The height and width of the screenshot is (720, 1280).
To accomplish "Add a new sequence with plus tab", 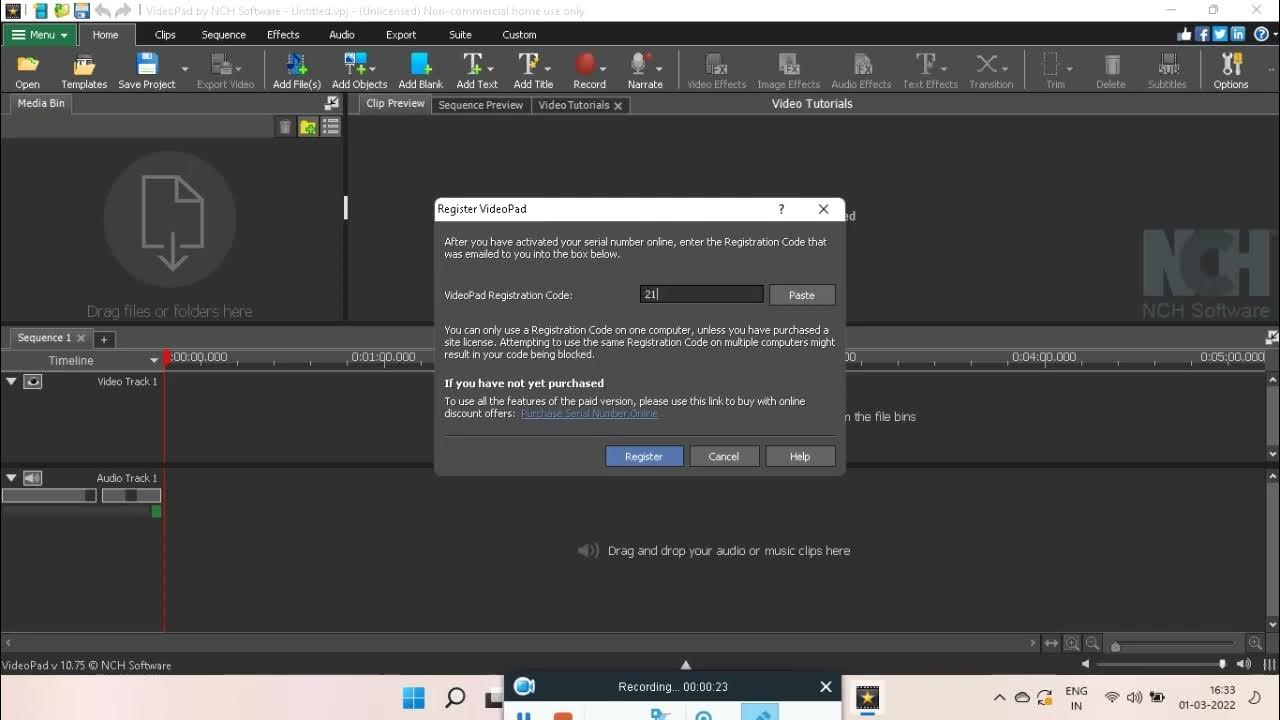I will [104, 339].
